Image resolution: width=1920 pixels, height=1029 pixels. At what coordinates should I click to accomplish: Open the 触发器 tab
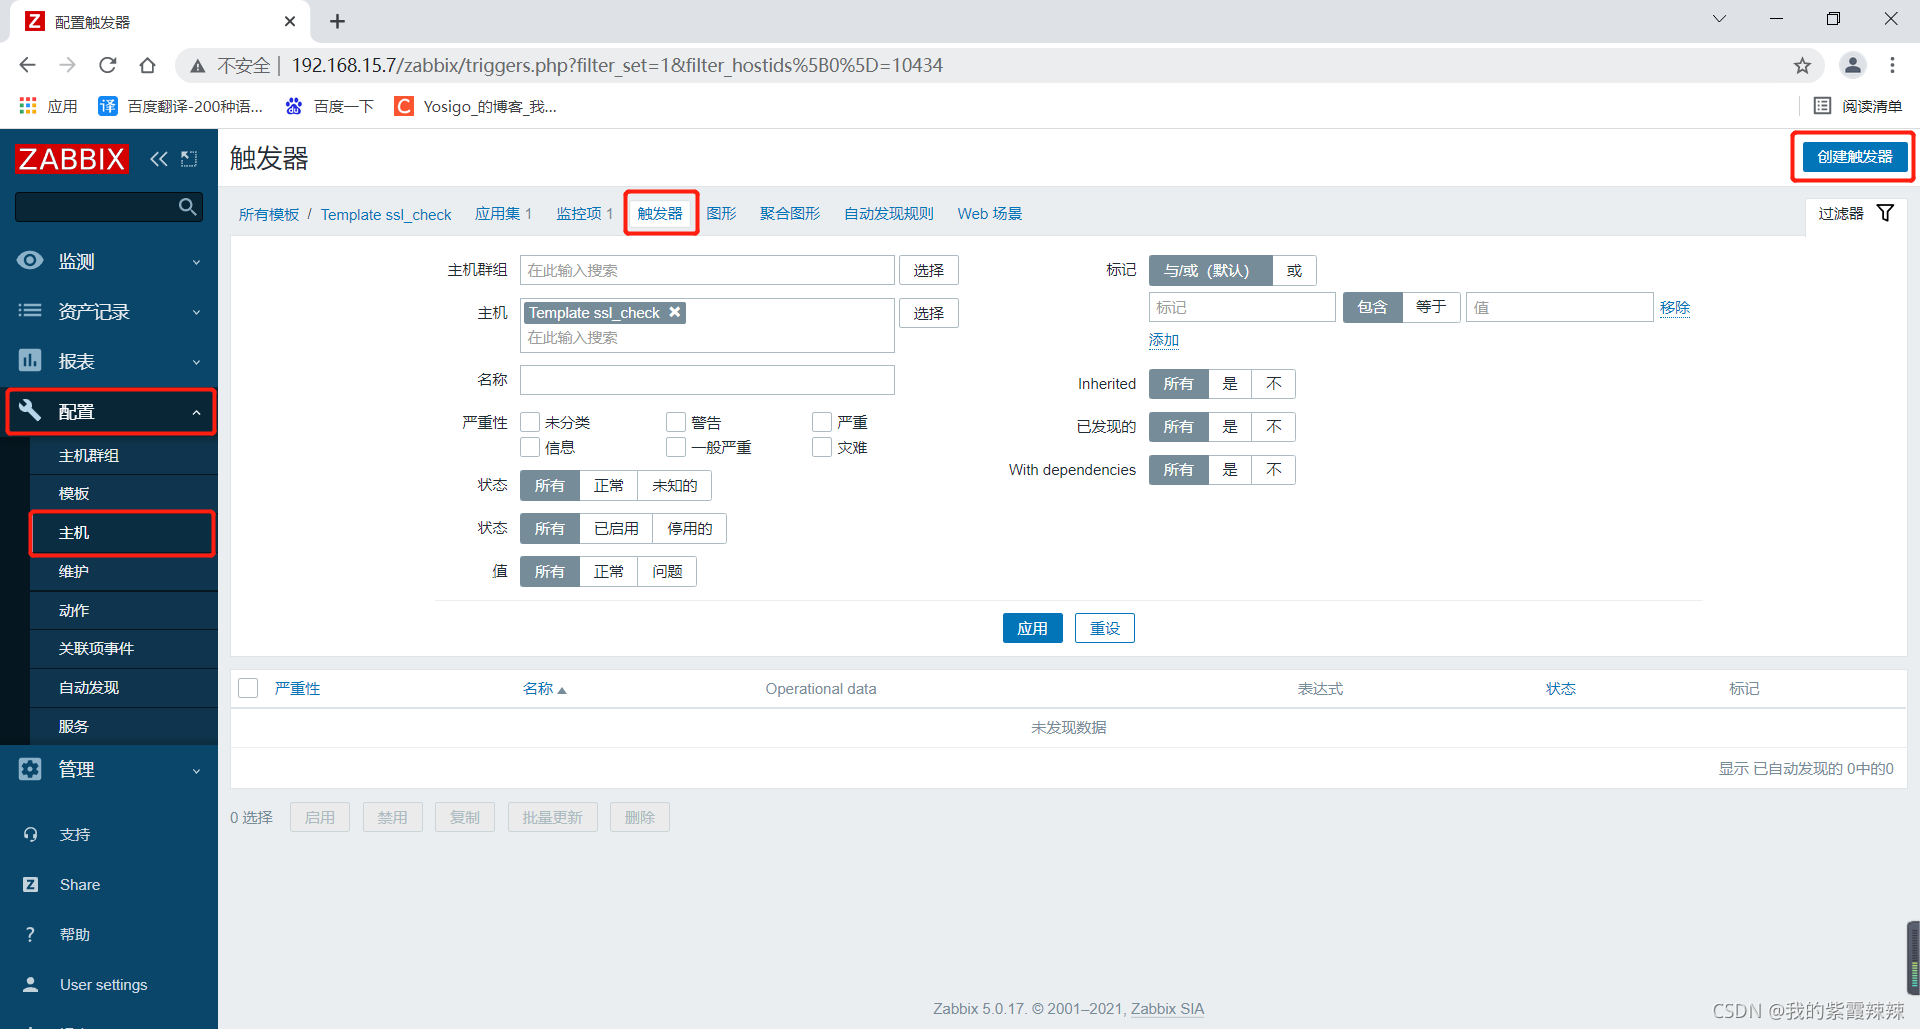tap(660, 213)
